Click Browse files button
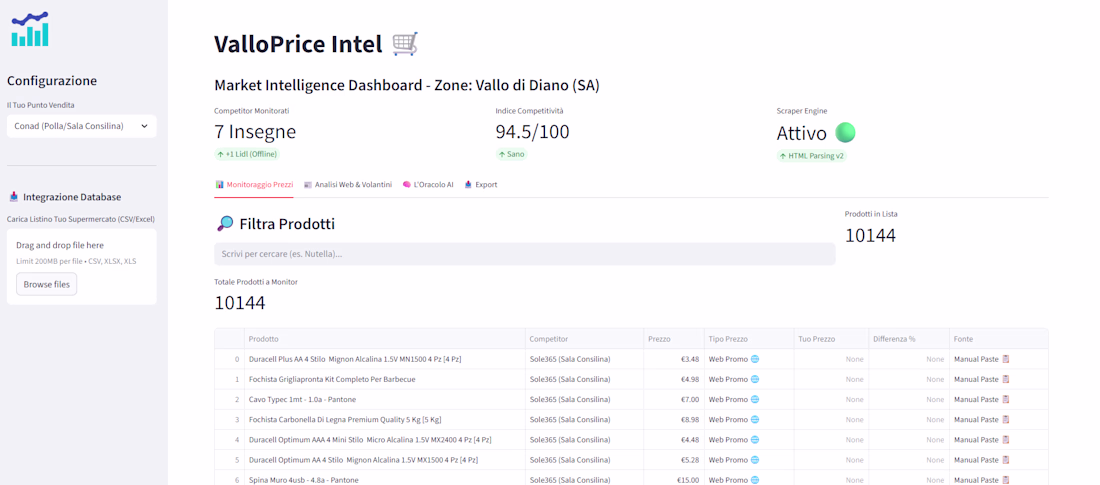 coord(46,284)
